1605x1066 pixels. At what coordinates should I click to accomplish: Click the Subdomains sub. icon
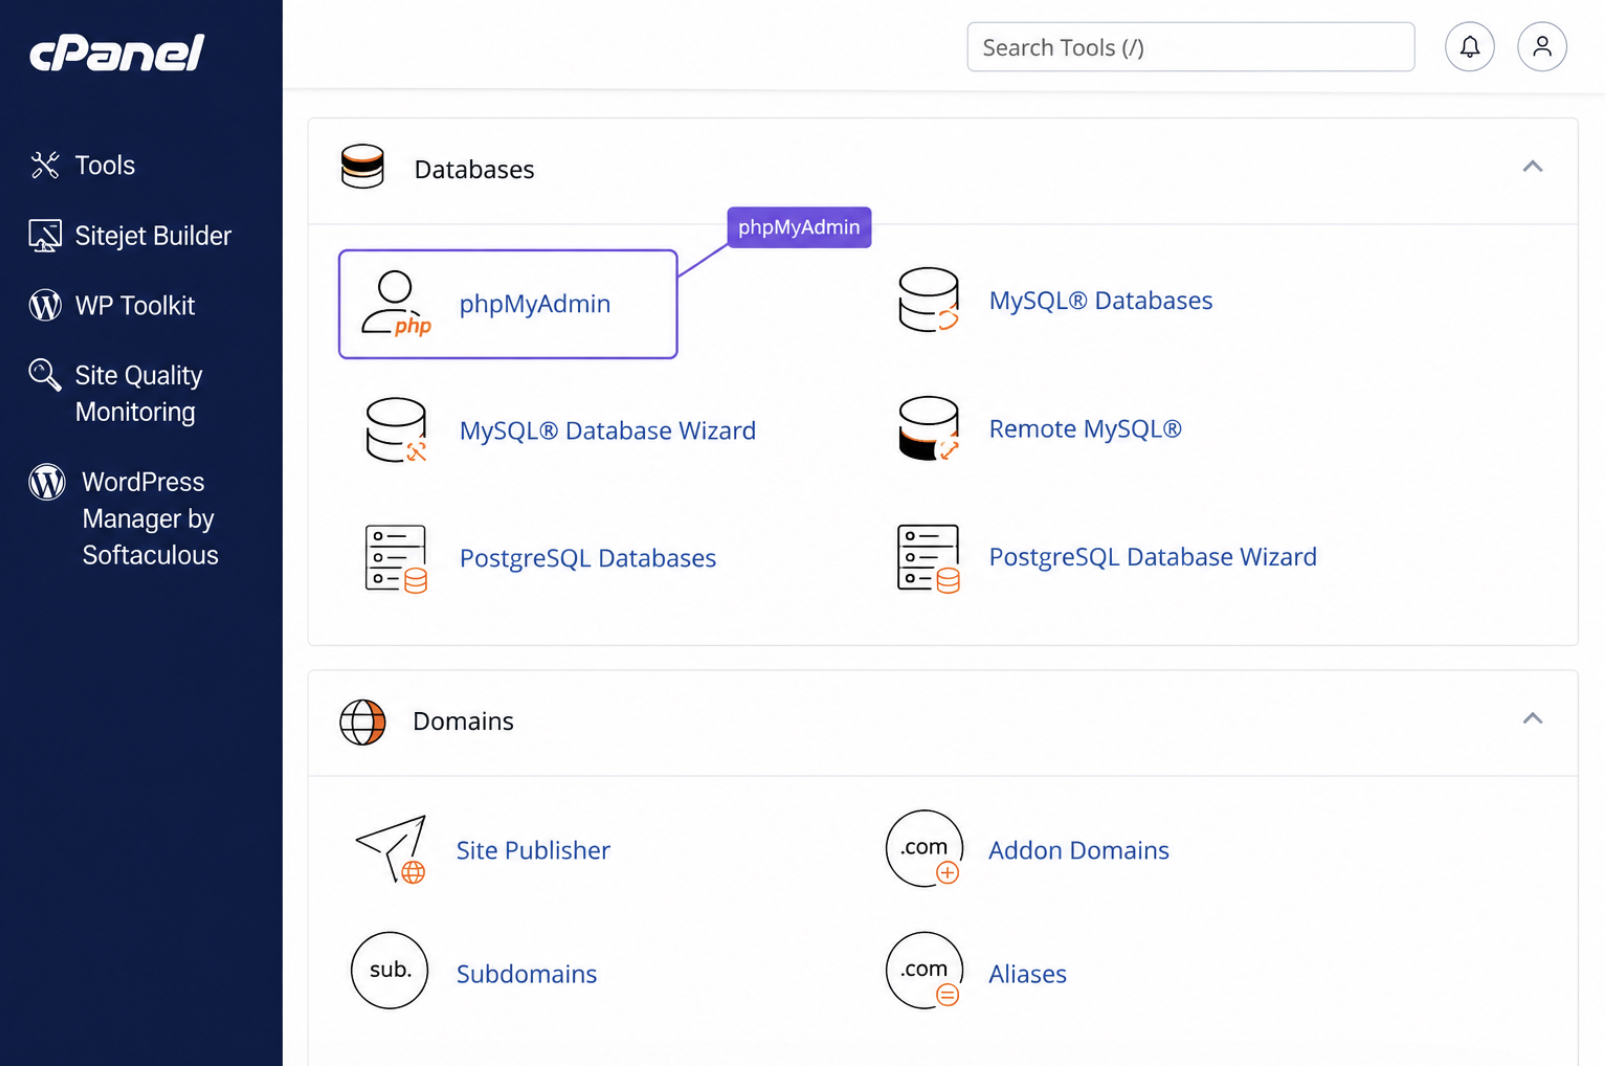[389, 971]
